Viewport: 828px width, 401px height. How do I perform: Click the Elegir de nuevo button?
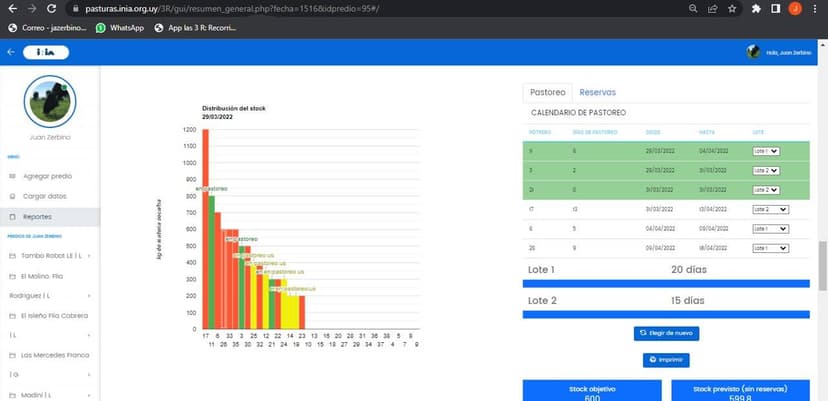point(666,333)
